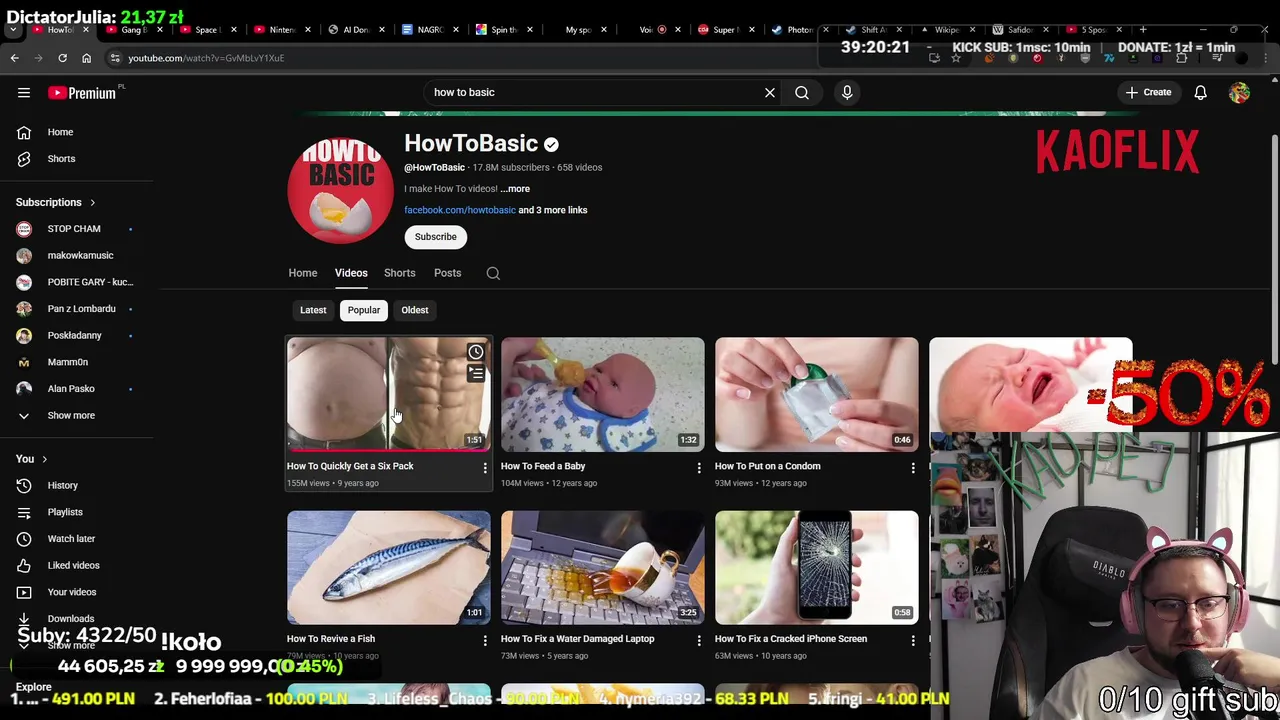This screenshot has height=720, width=1280.
Task: Switch to channel Home tab
Action: [x=303, y=273]
